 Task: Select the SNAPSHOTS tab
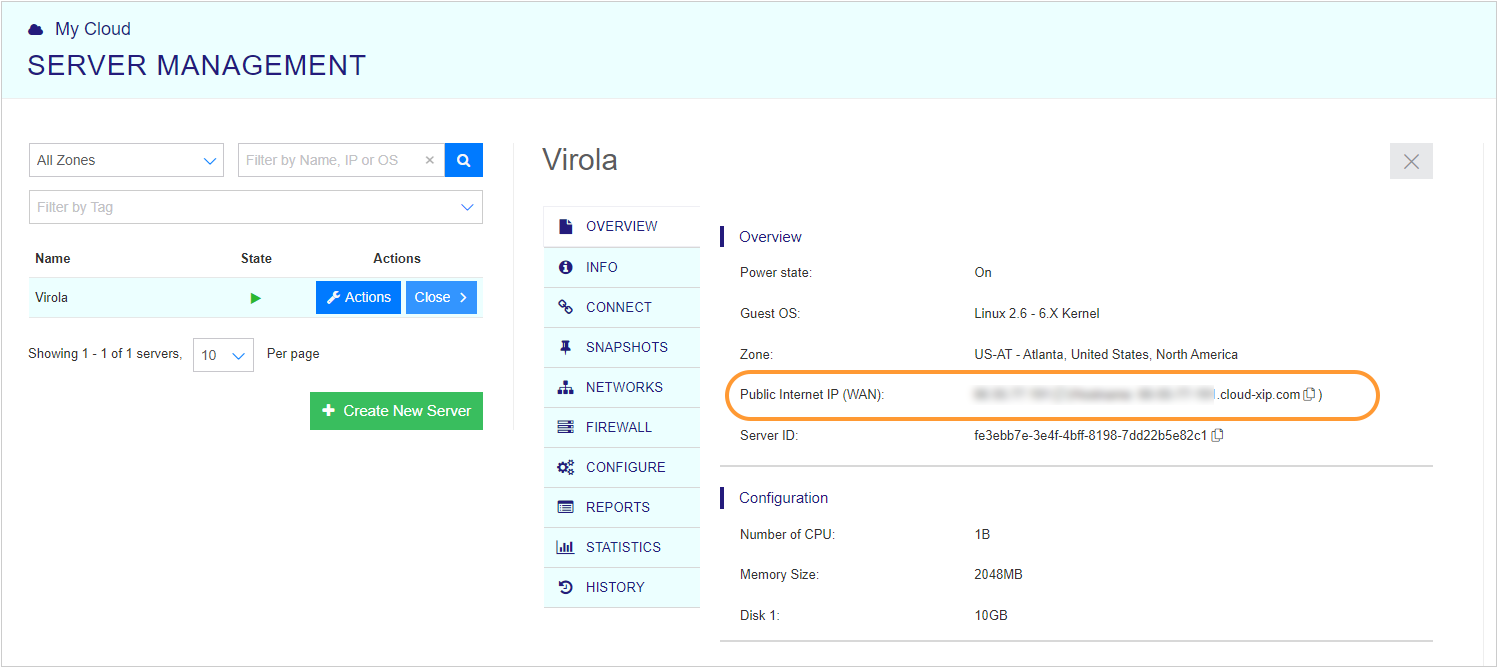[622, 347]
